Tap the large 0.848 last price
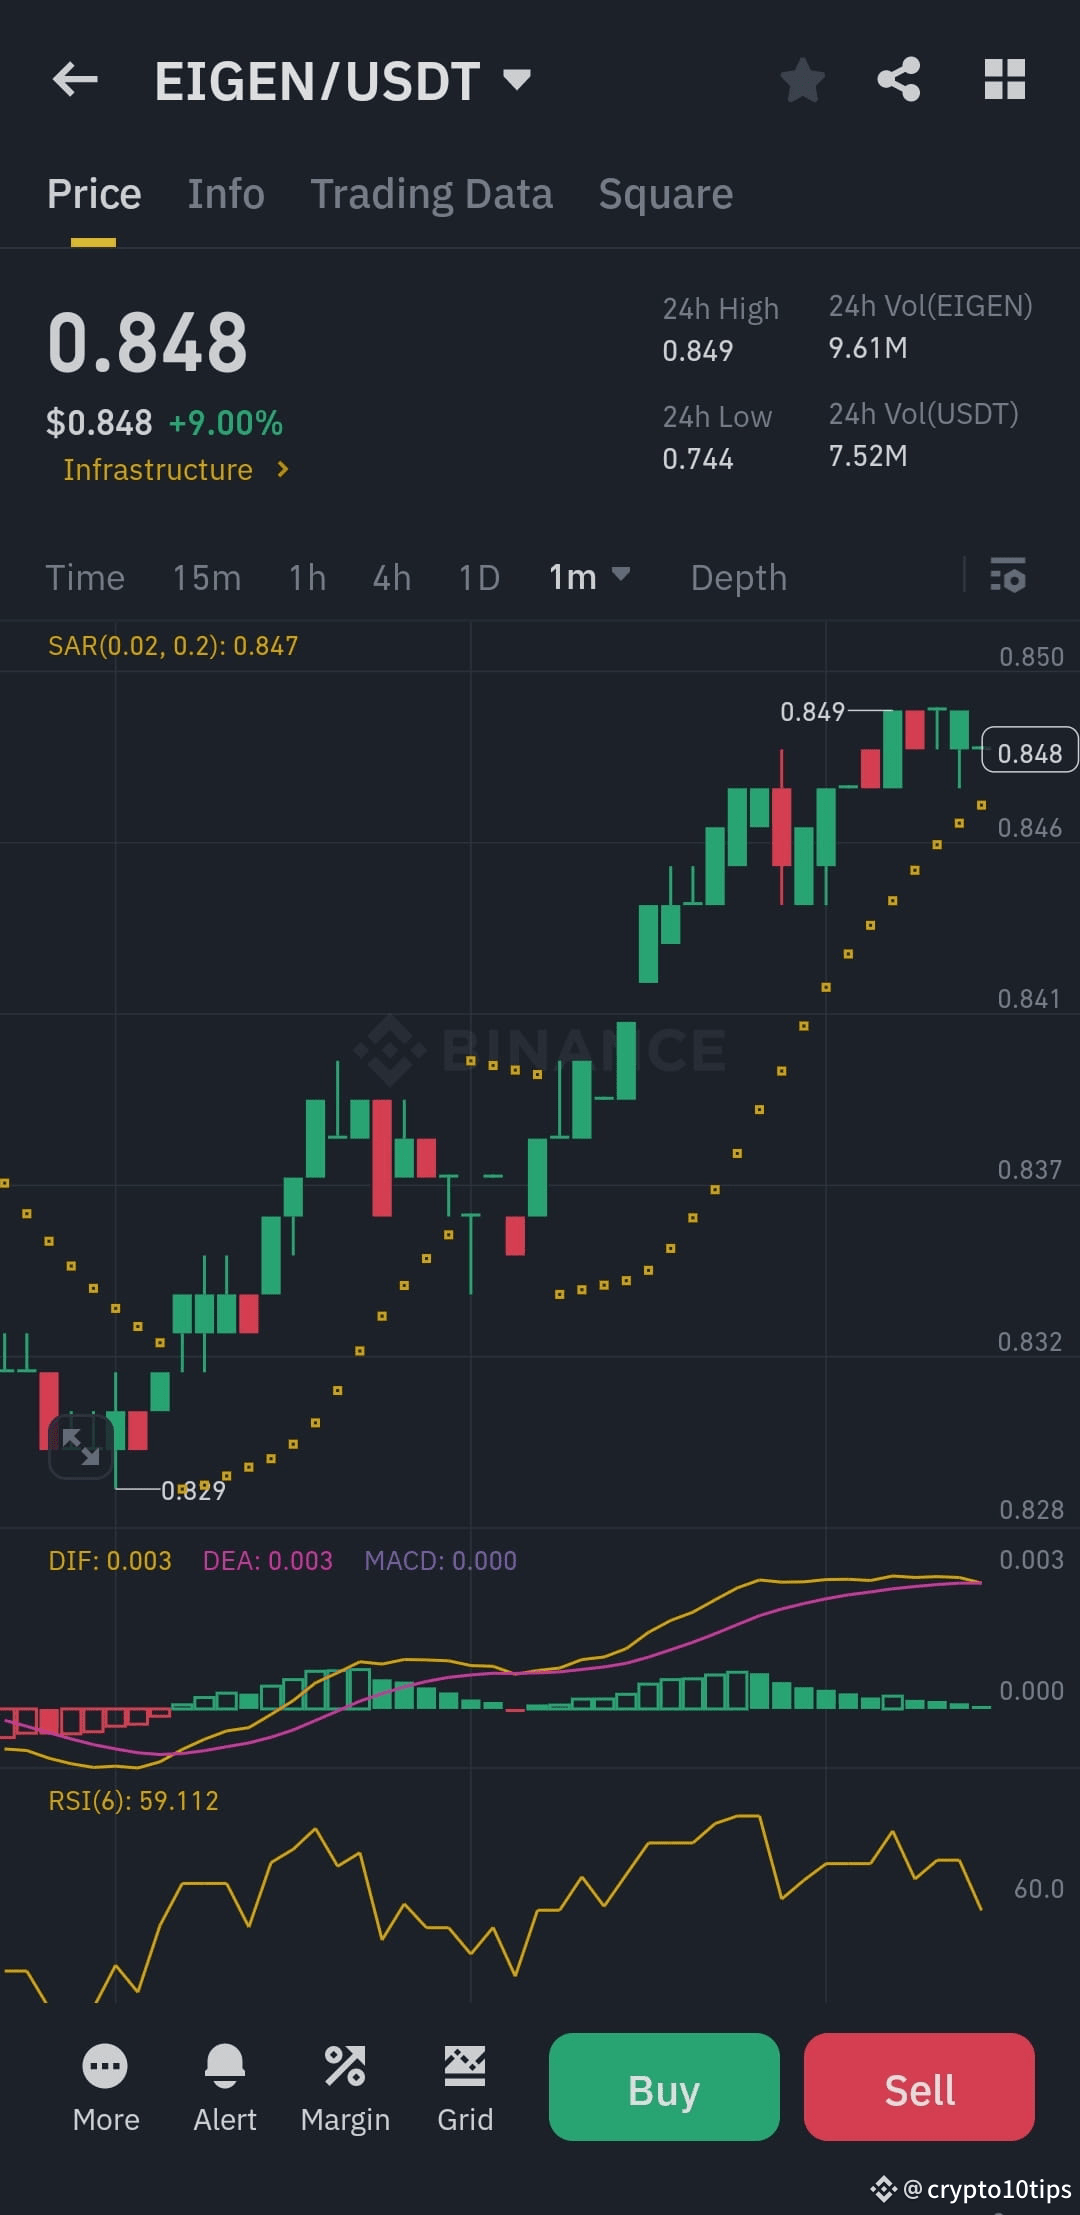This screenshot has width=1080, height=2215. [147, 343]
